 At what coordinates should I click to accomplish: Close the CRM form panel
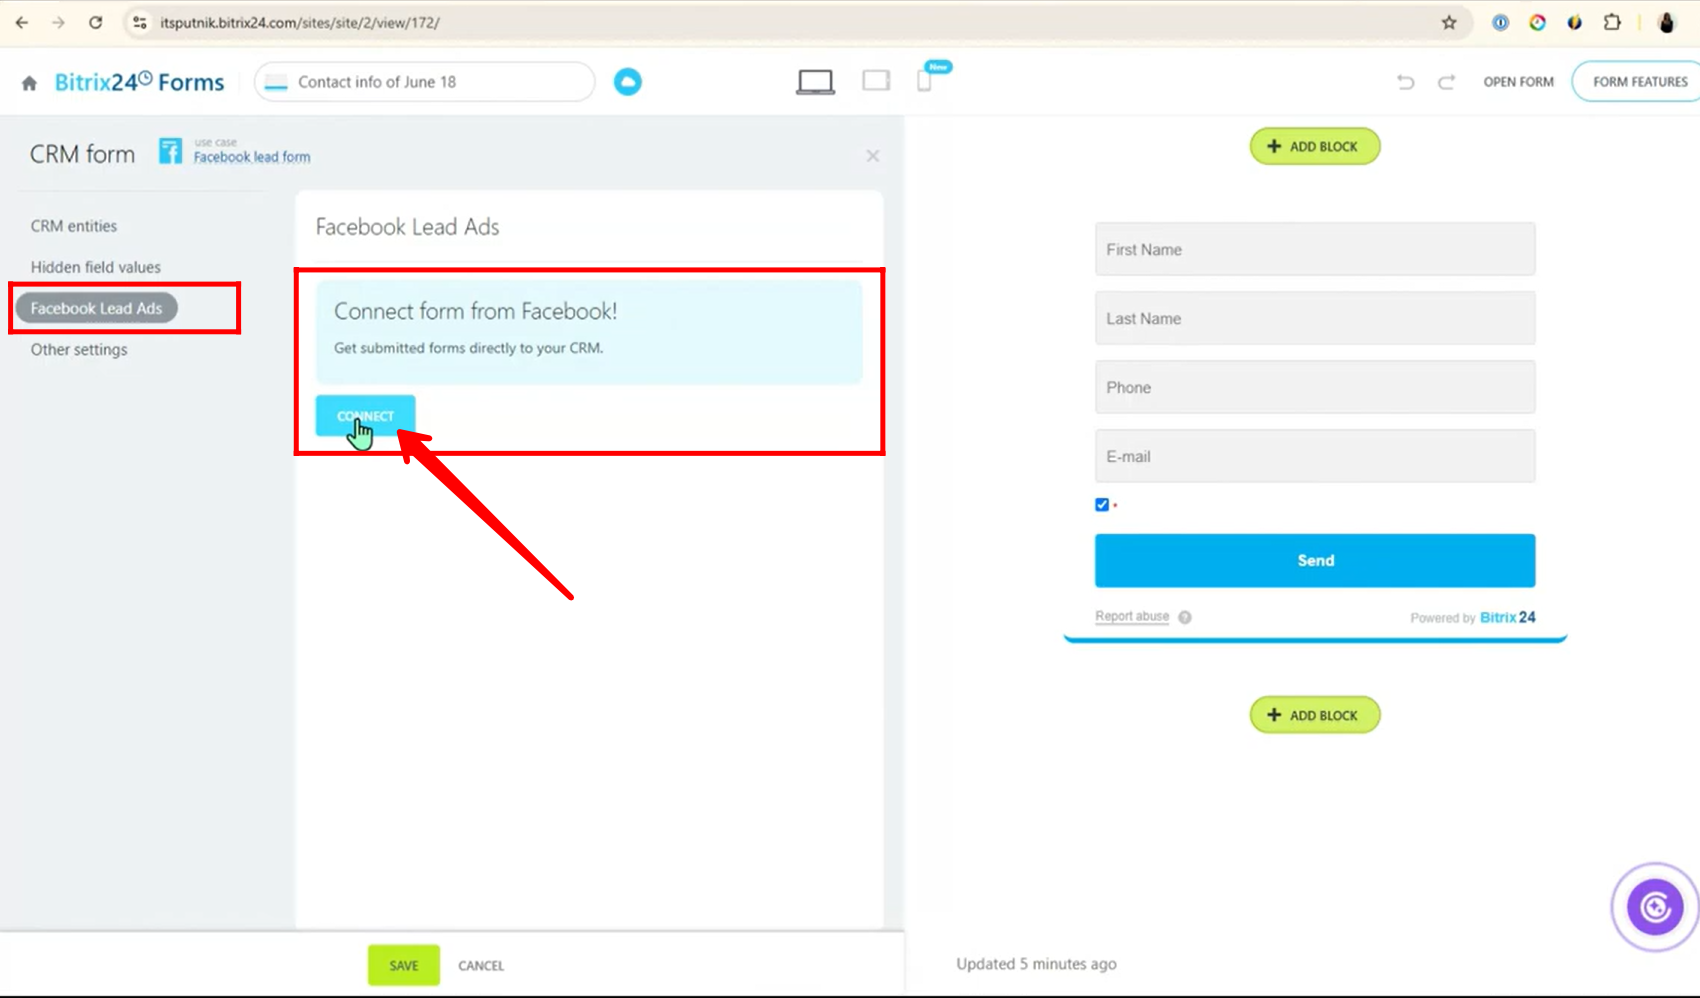pyautogui.click(x=873, y=156)
